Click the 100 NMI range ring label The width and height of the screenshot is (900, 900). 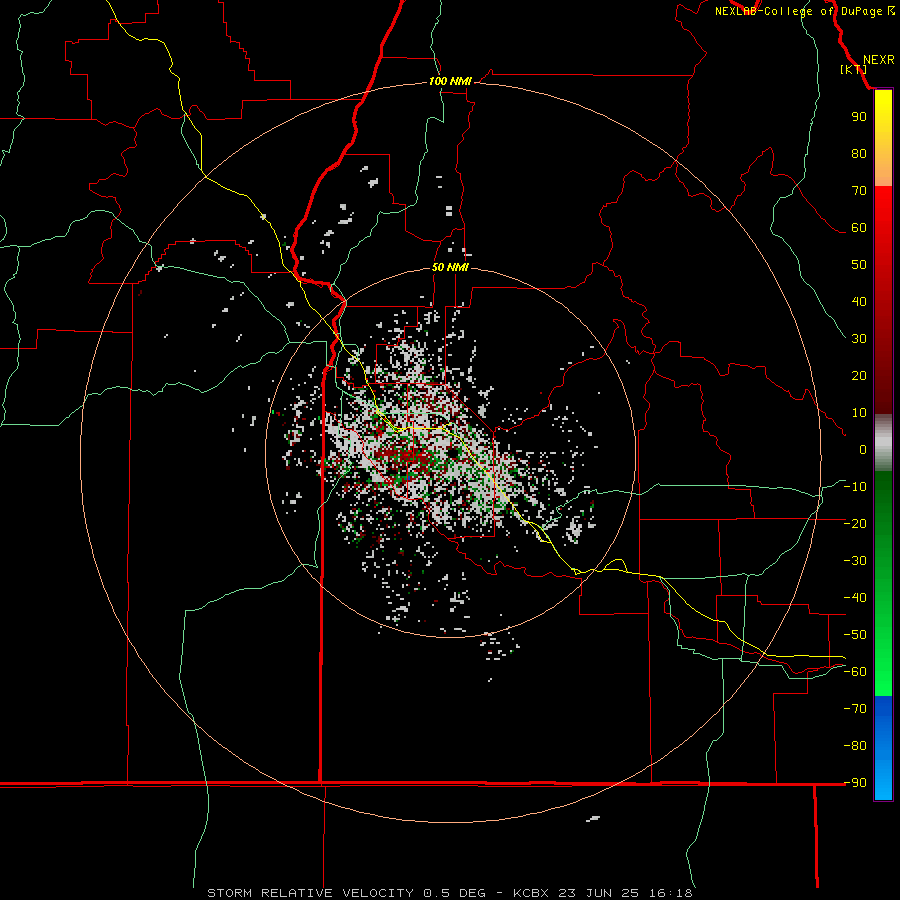click(450, 82)
